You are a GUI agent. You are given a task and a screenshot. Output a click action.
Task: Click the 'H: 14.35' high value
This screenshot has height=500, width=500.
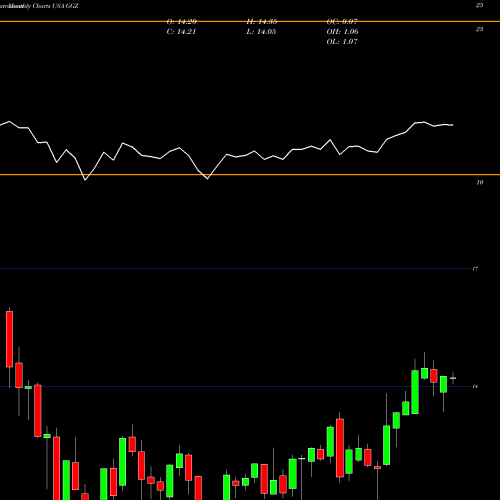(262, 22)
